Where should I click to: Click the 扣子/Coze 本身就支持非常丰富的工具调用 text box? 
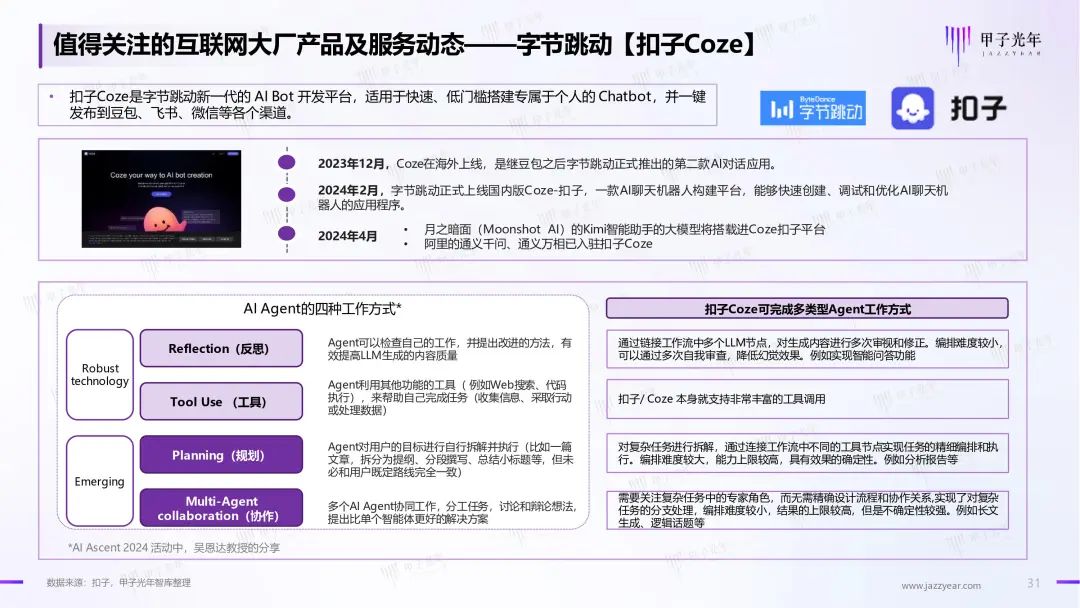point(807,399)
